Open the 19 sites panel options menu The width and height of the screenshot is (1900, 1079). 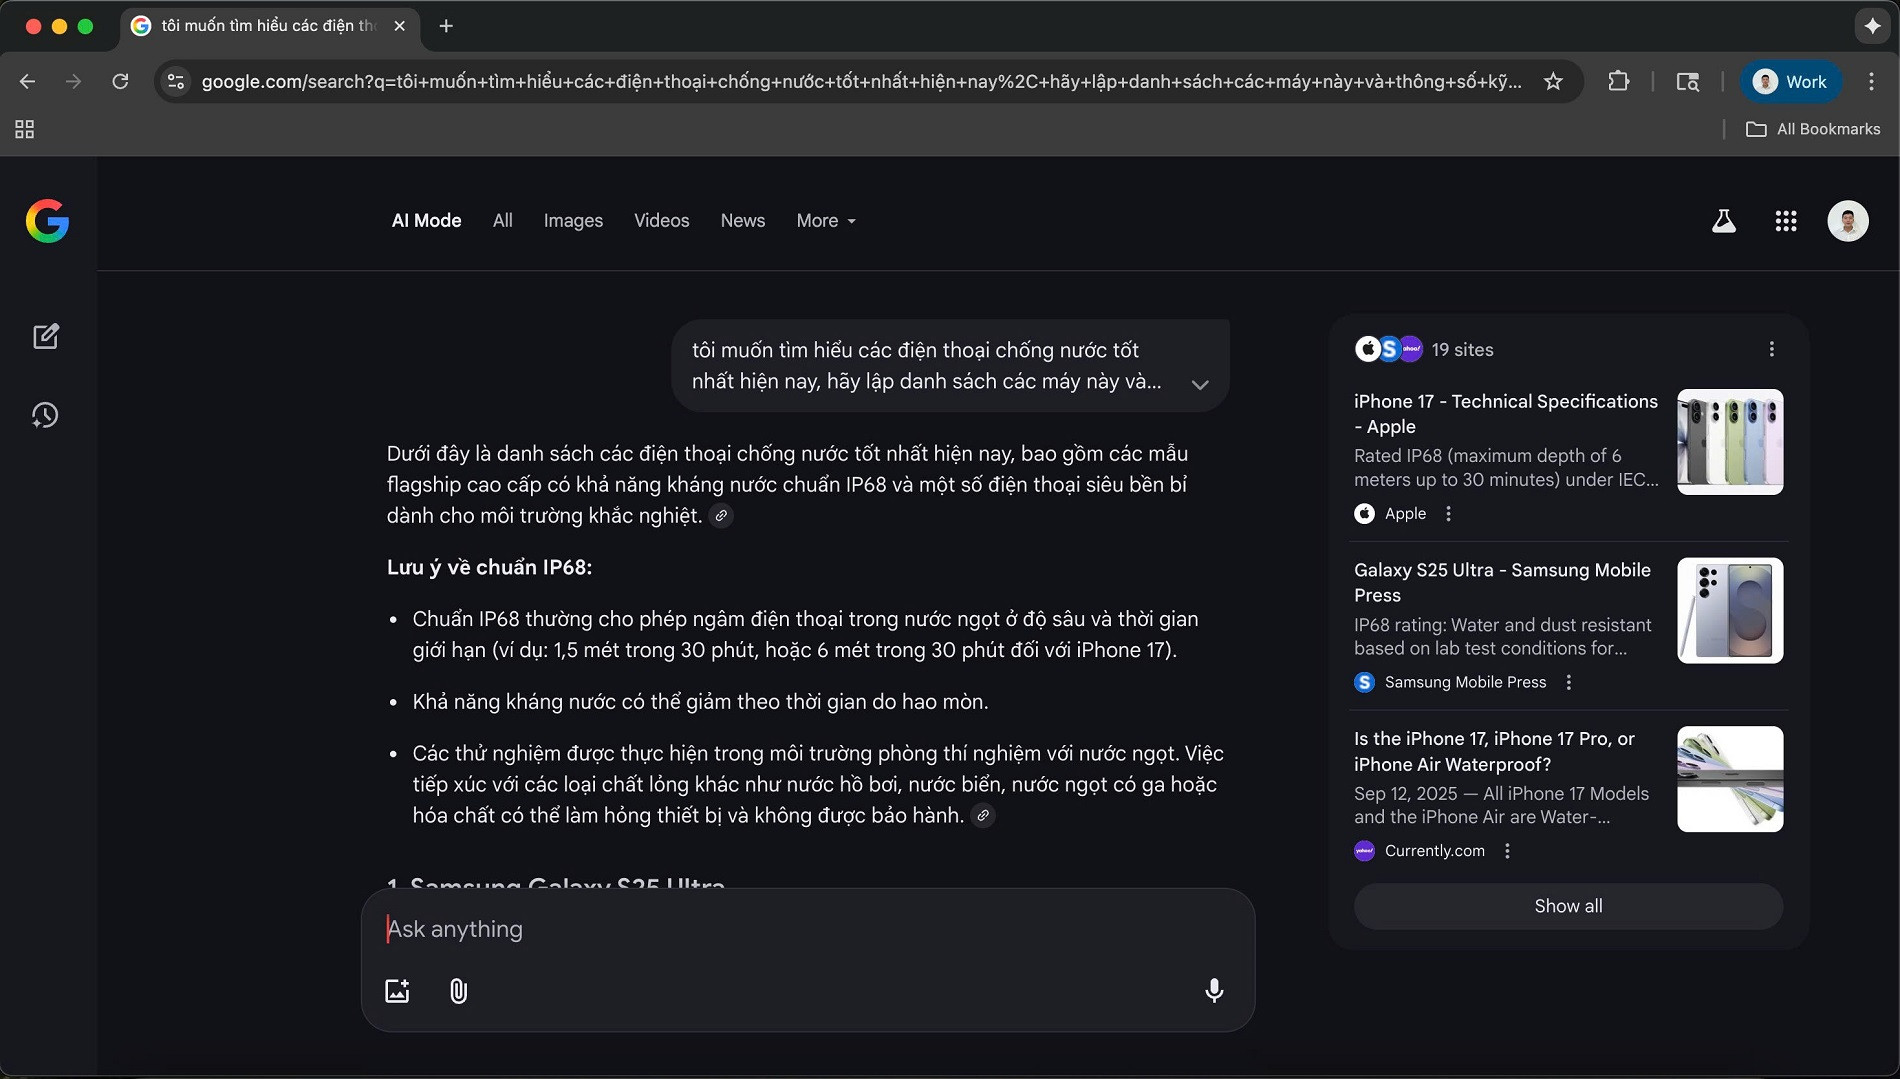click(1771, 349)
